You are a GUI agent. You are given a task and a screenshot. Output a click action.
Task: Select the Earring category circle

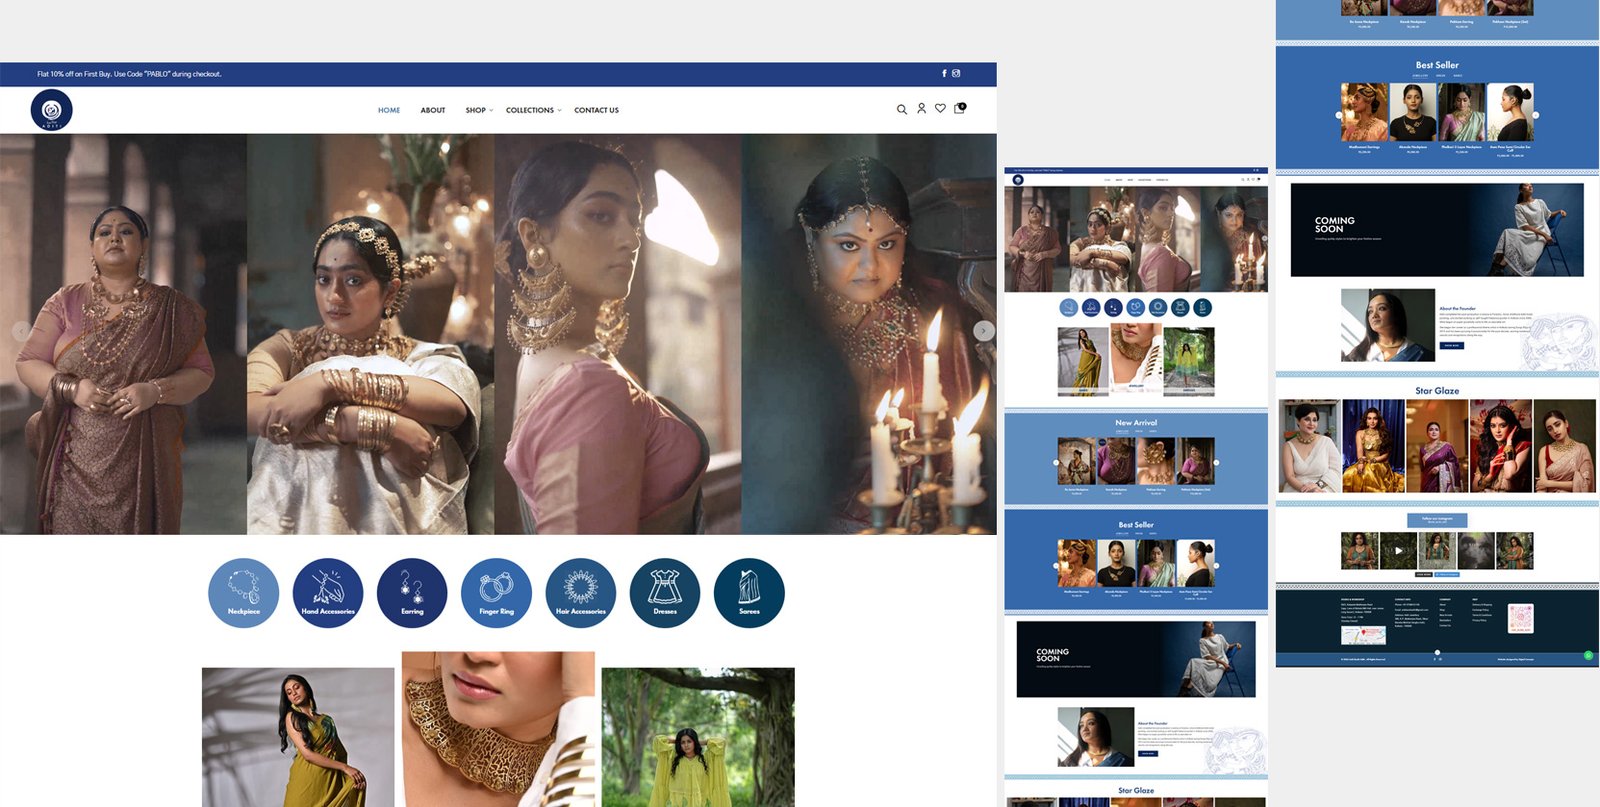(x=412, y=593)
